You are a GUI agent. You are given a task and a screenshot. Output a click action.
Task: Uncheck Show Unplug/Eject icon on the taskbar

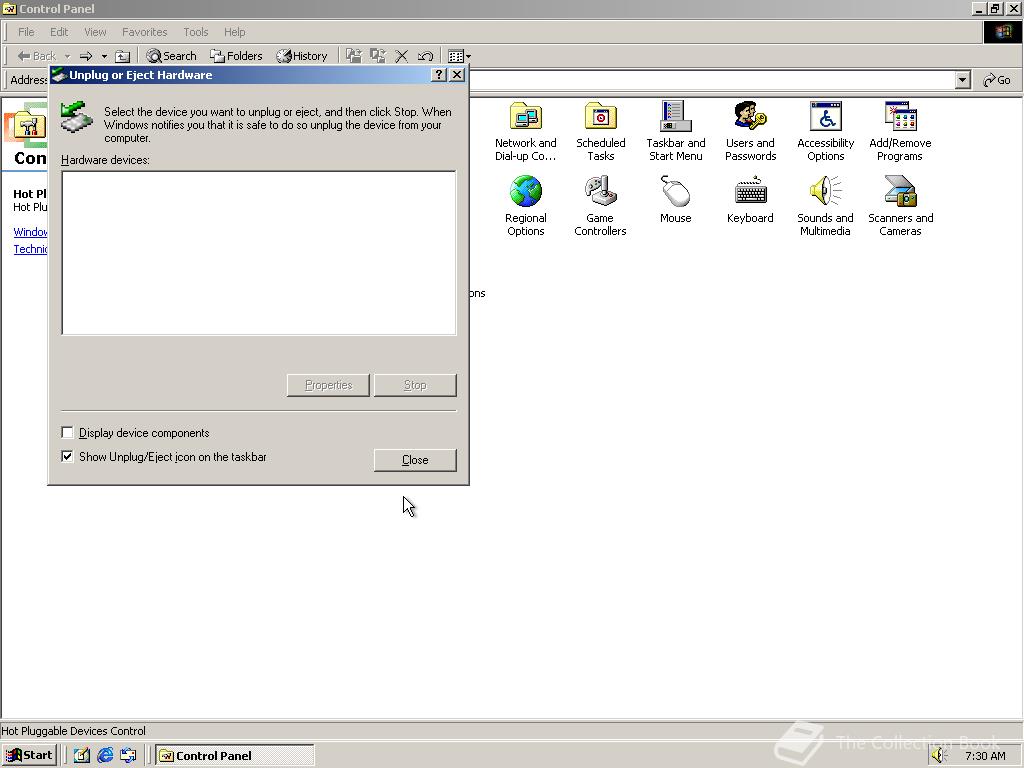67,456
